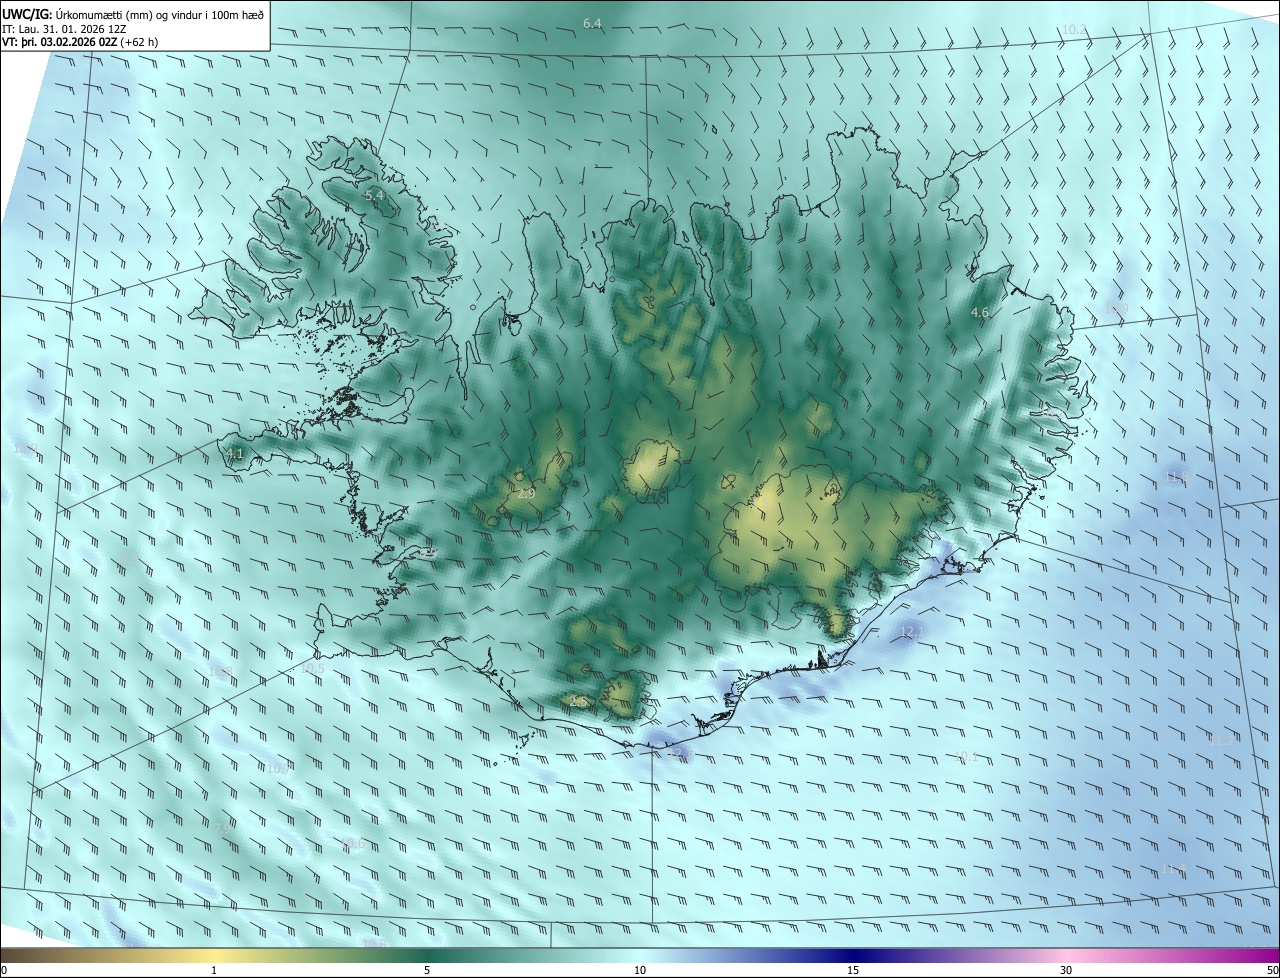Click the 10.5 value label southwest of Iceland

click(x=312, y=668)
